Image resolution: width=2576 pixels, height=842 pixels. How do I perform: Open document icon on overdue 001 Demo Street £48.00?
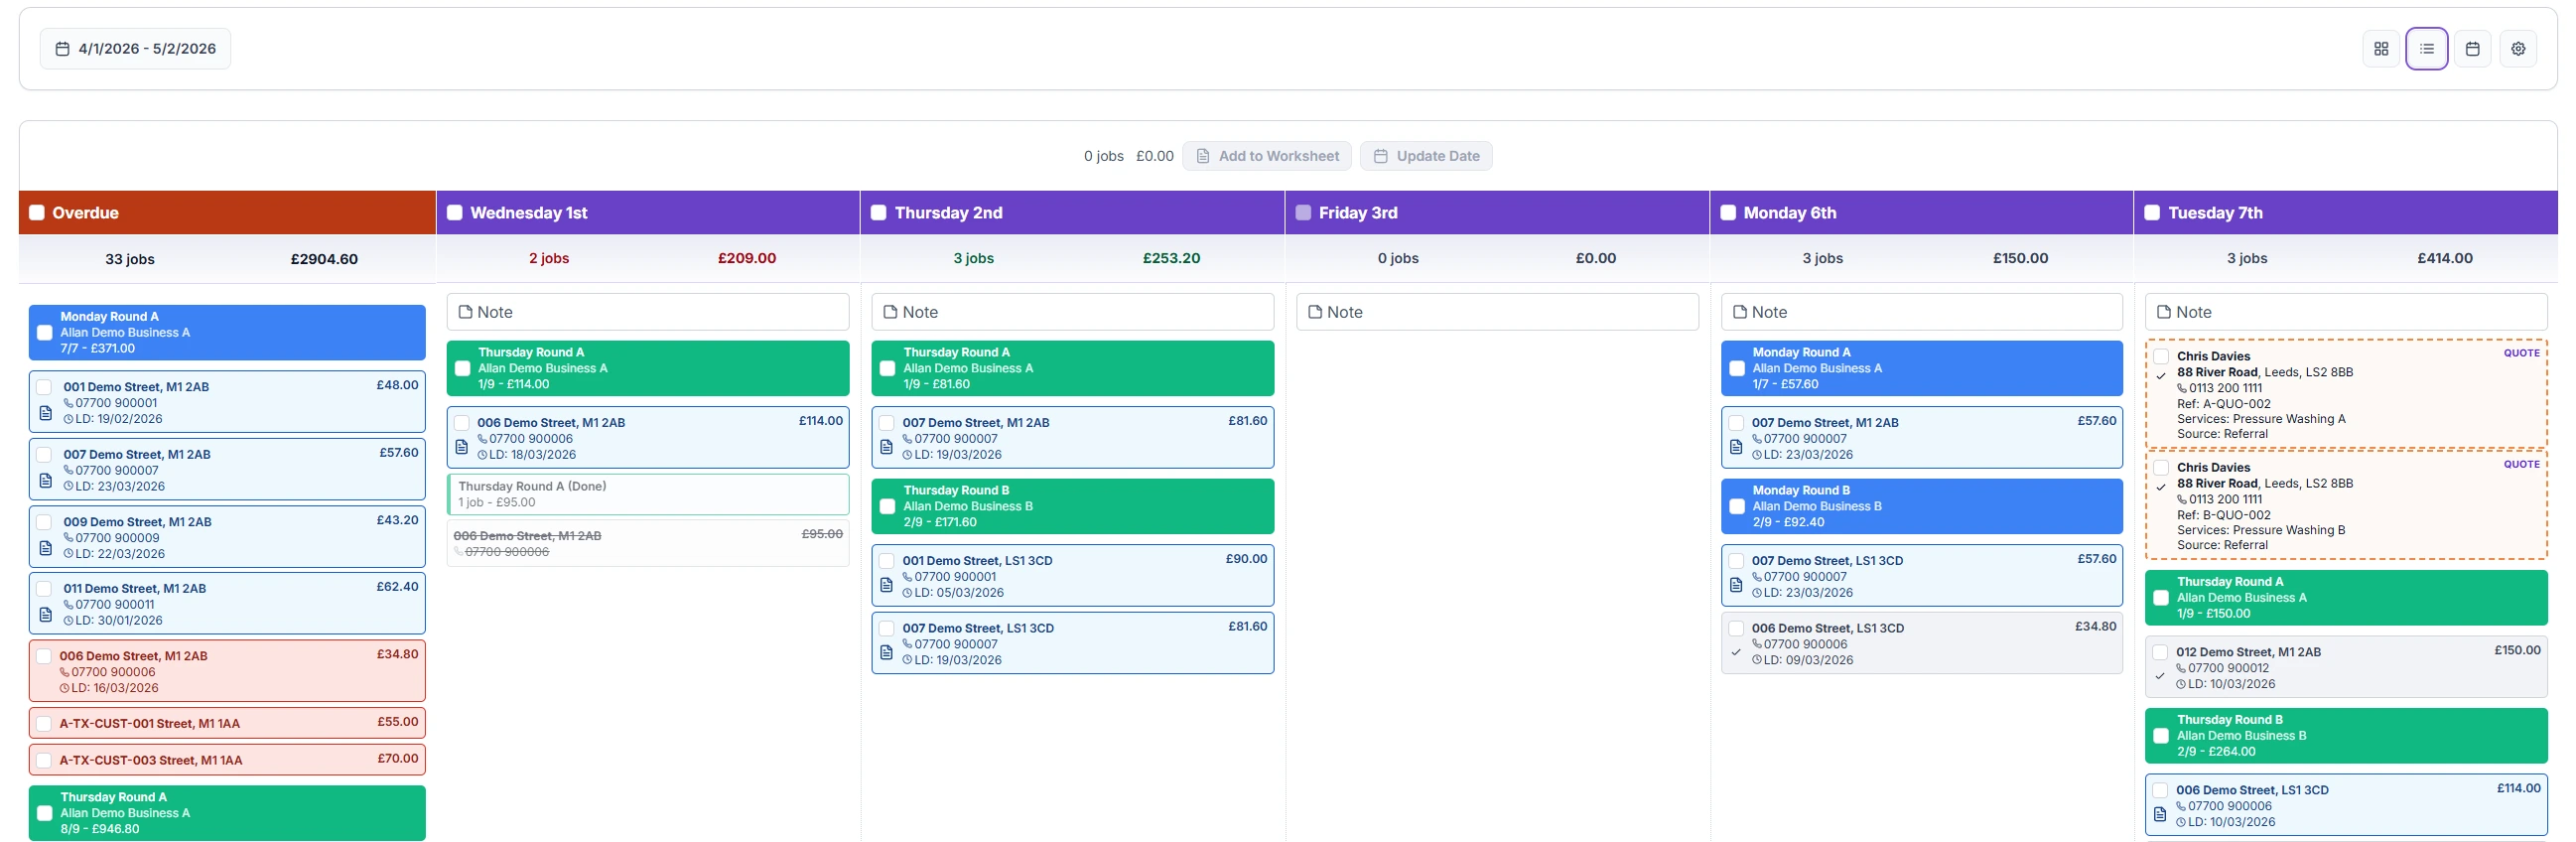45,413
